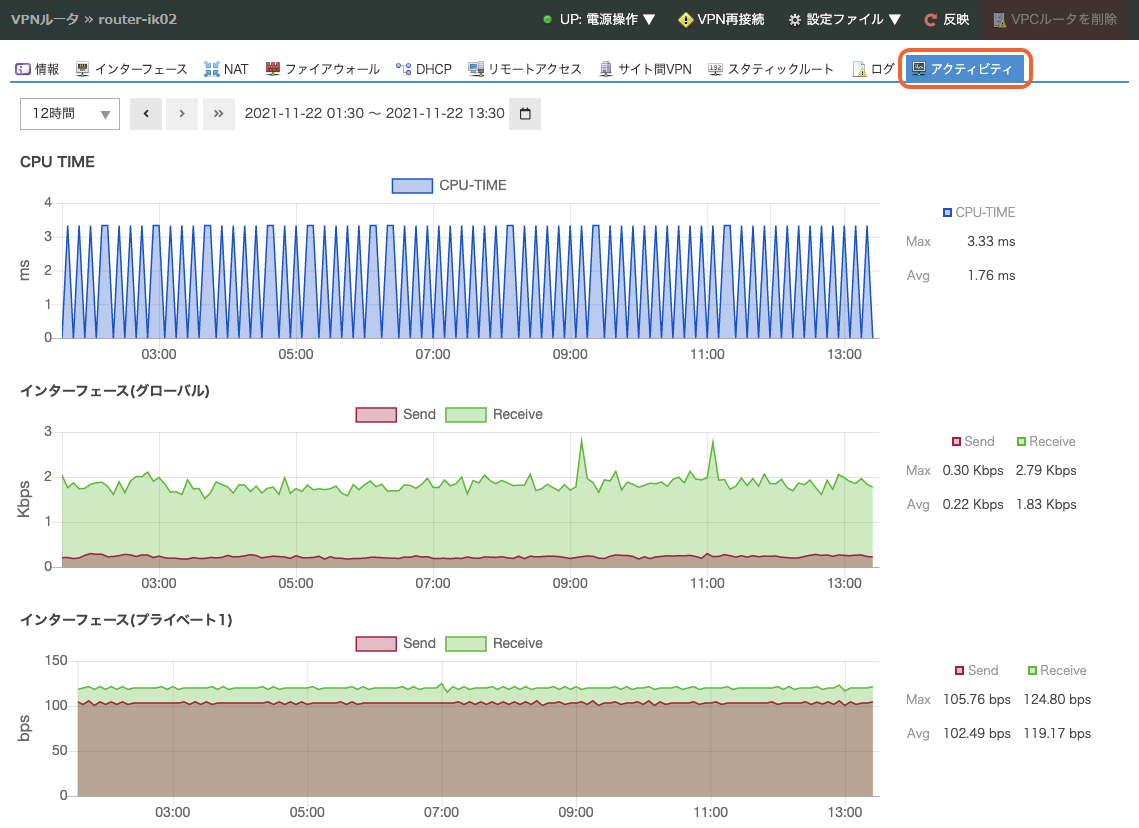Click the firewall brick icon
Image resolution: width=1139 pixels, height=828 pixels.
tap(272, 69)
